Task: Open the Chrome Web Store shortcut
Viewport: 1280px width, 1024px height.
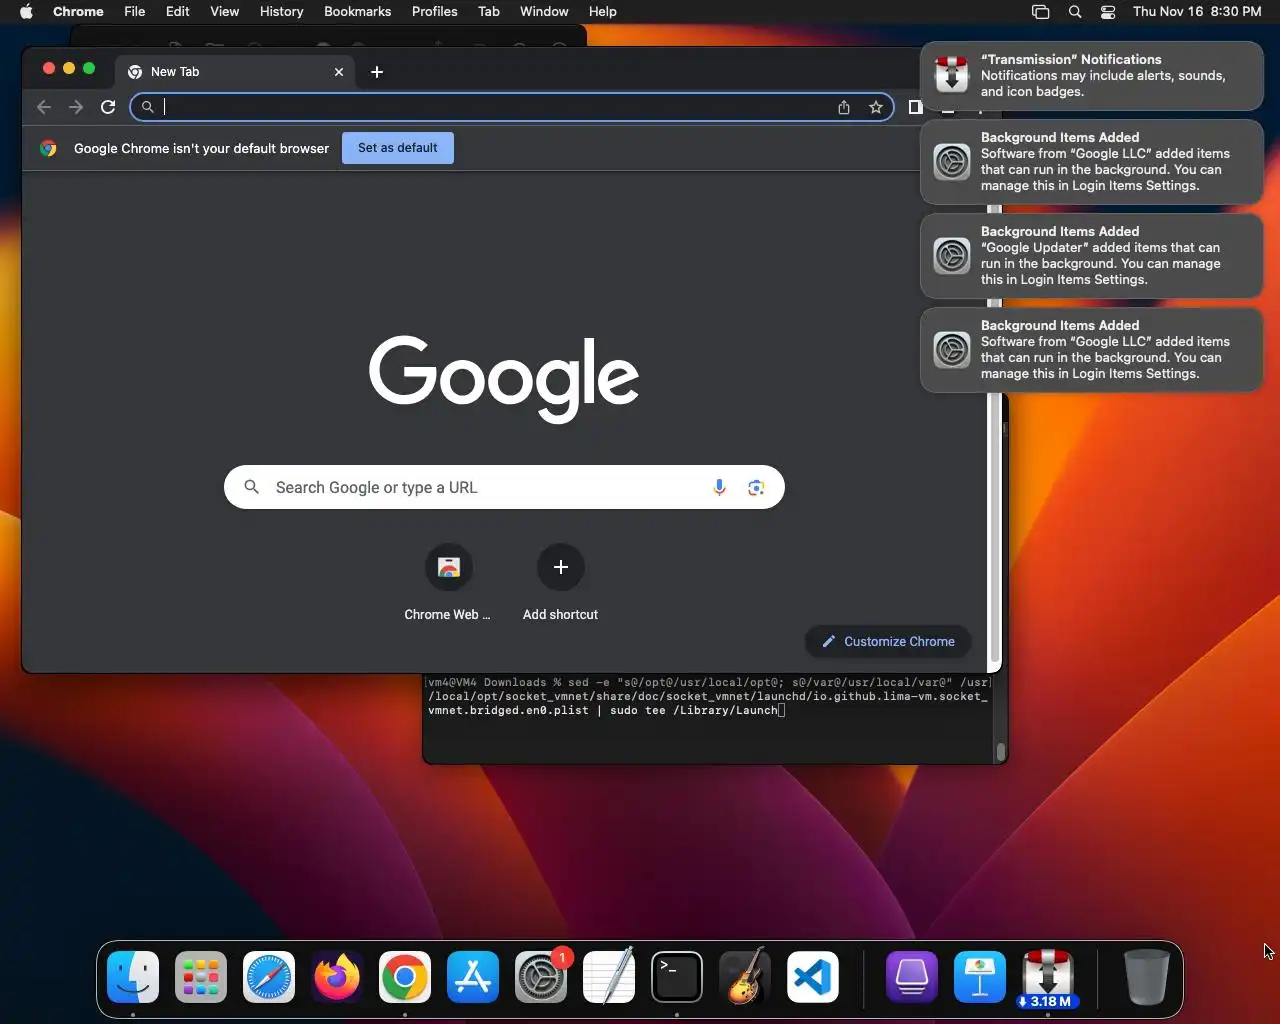Action: coord(448,583)
